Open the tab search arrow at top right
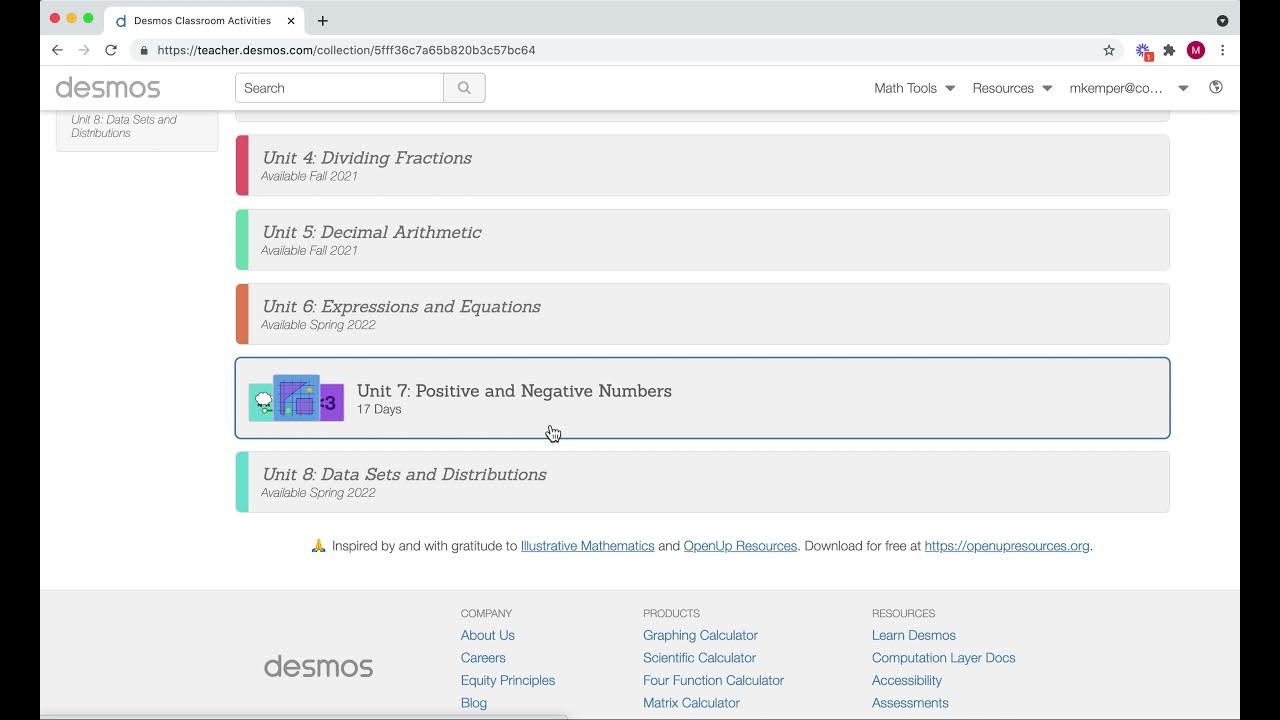The height and width of the screenshot is (720, 1280). [x=1222, y=20]
